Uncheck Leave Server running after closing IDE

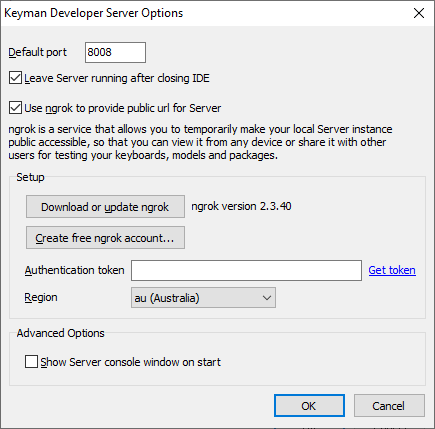point(15,78)
